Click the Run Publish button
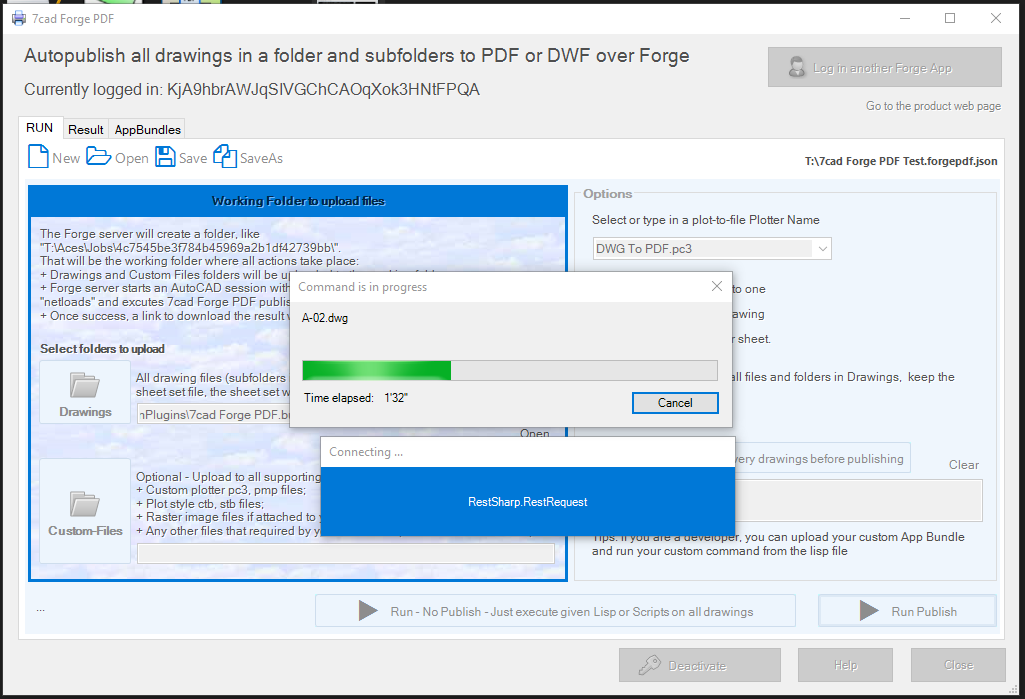The width and height of the screenshot is (1025, 699). (x=907, y=611)
